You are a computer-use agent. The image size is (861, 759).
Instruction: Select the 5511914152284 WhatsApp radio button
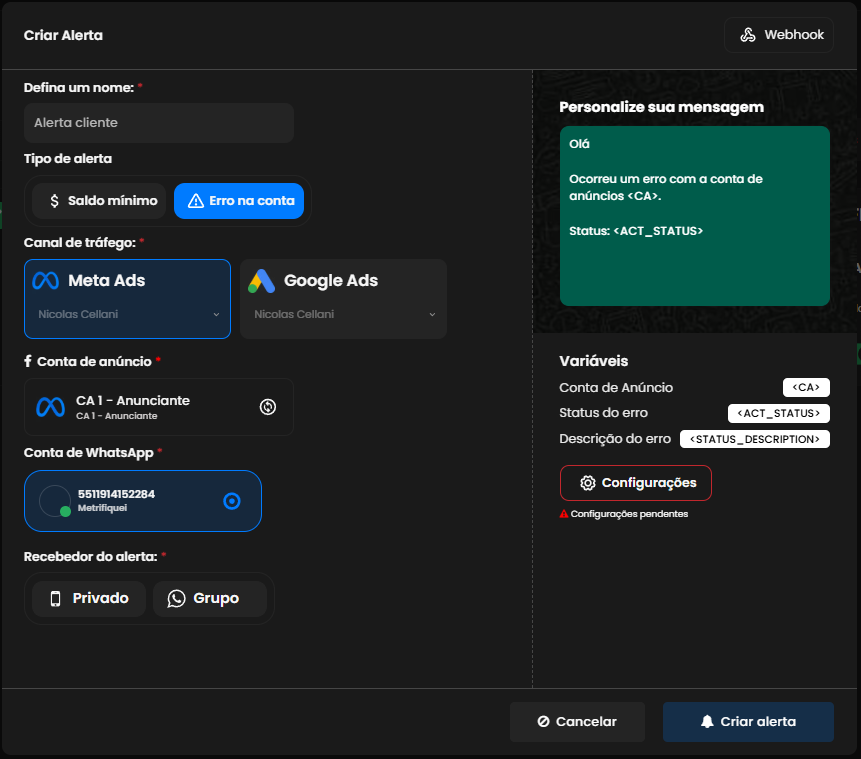(232, 501)
